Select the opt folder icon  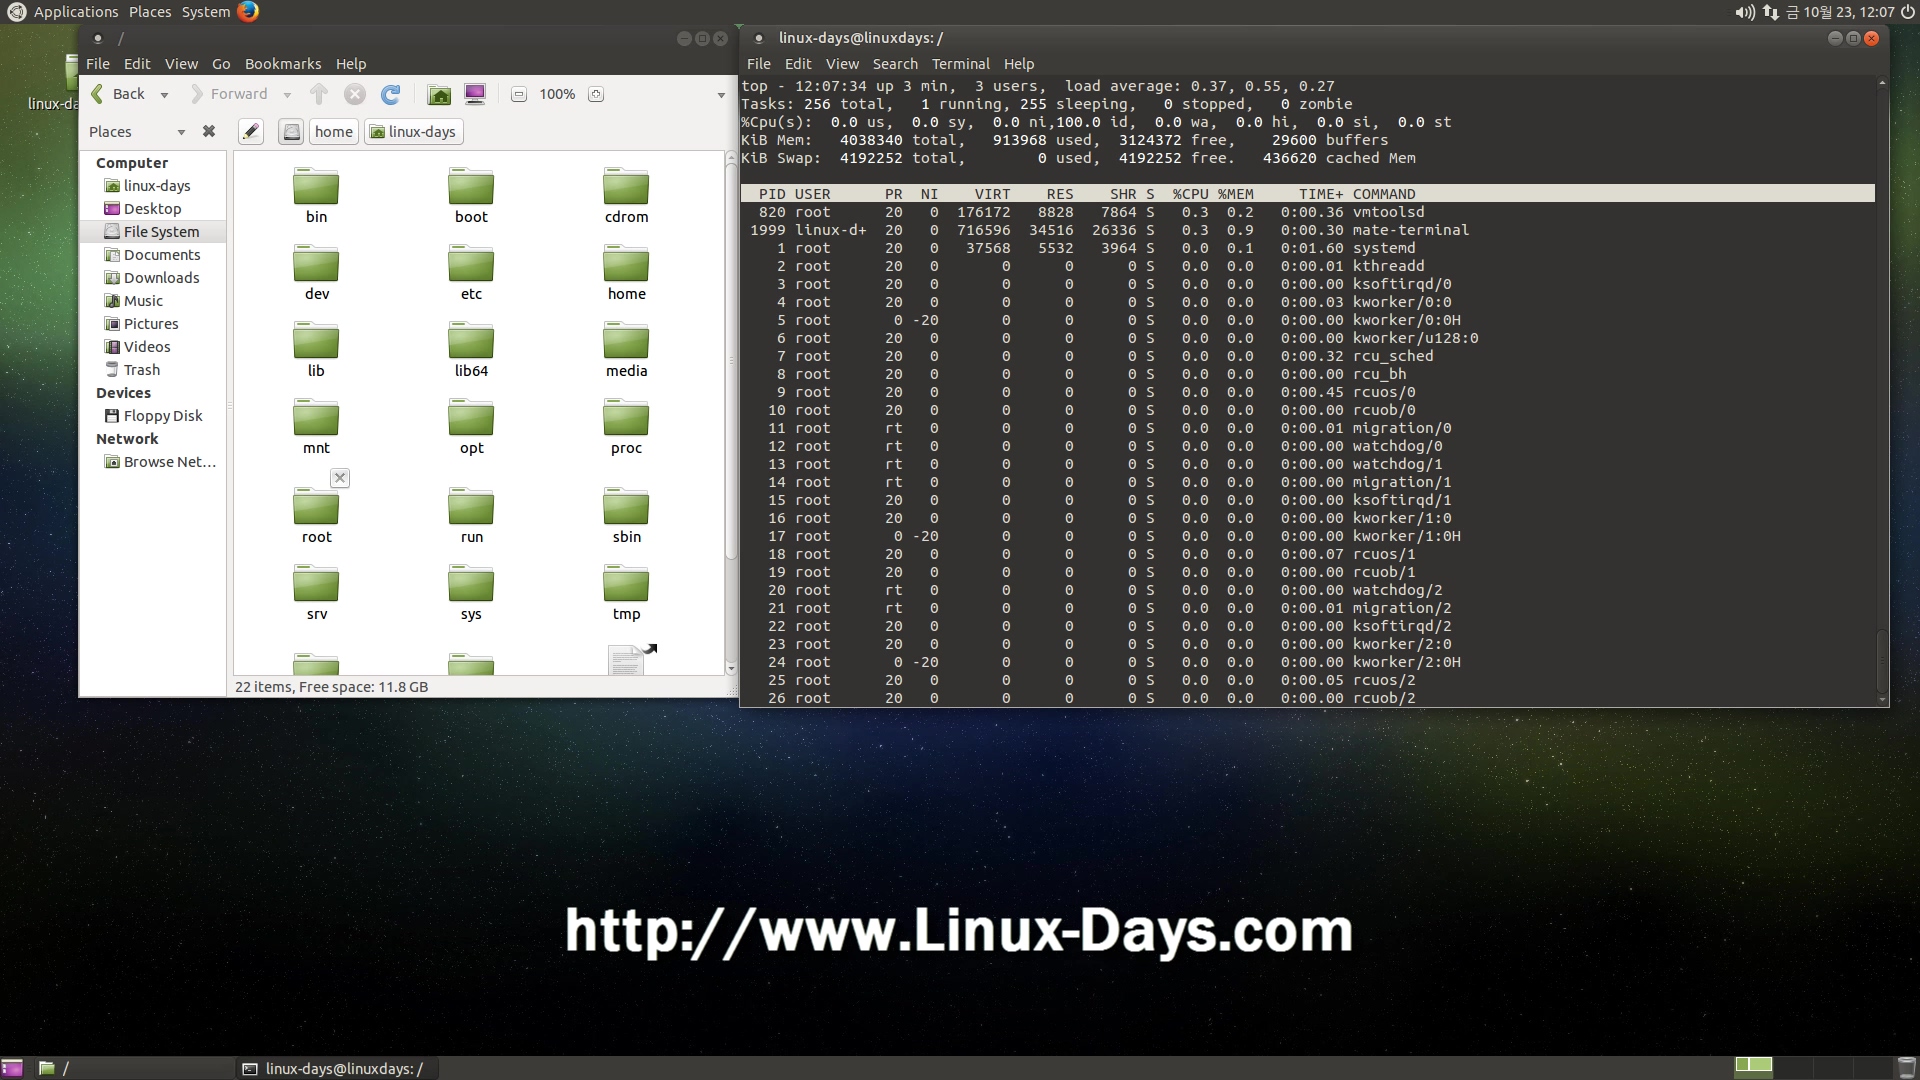coord(471,417)
